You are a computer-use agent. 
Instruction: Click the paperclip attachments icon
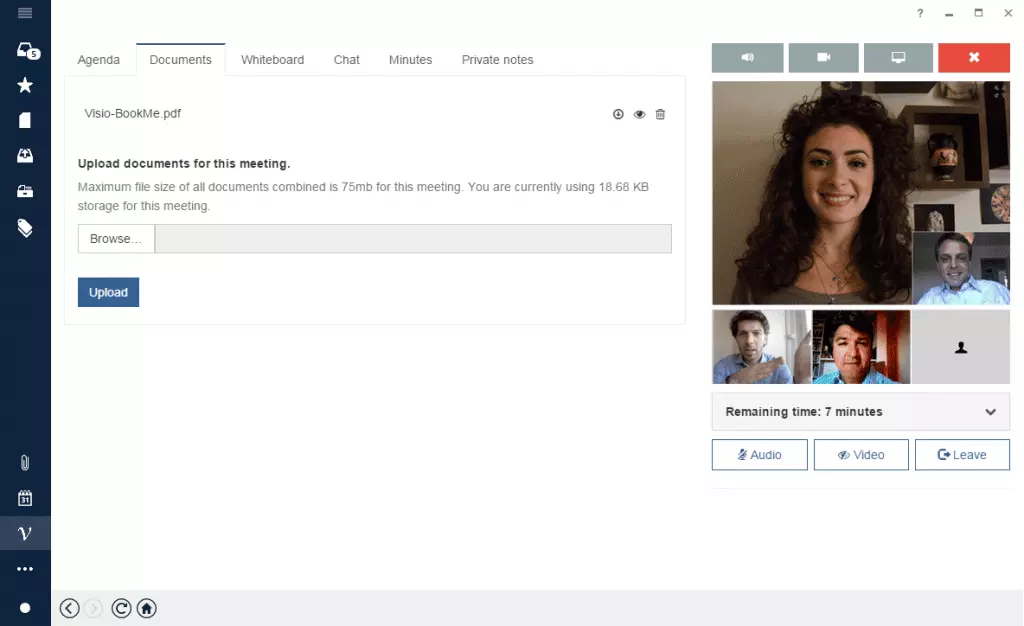click(x=25, y=463)
